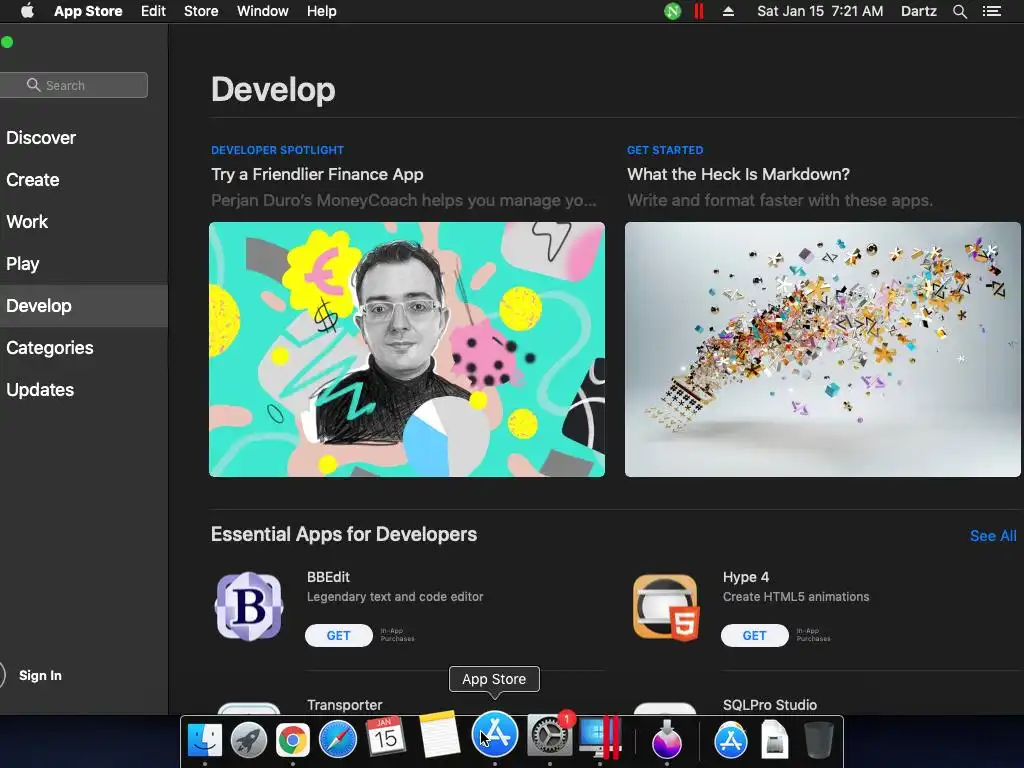Click Sign In in the sidebar
This screenshot has width=1024, height=768.
tap(40, 675)
